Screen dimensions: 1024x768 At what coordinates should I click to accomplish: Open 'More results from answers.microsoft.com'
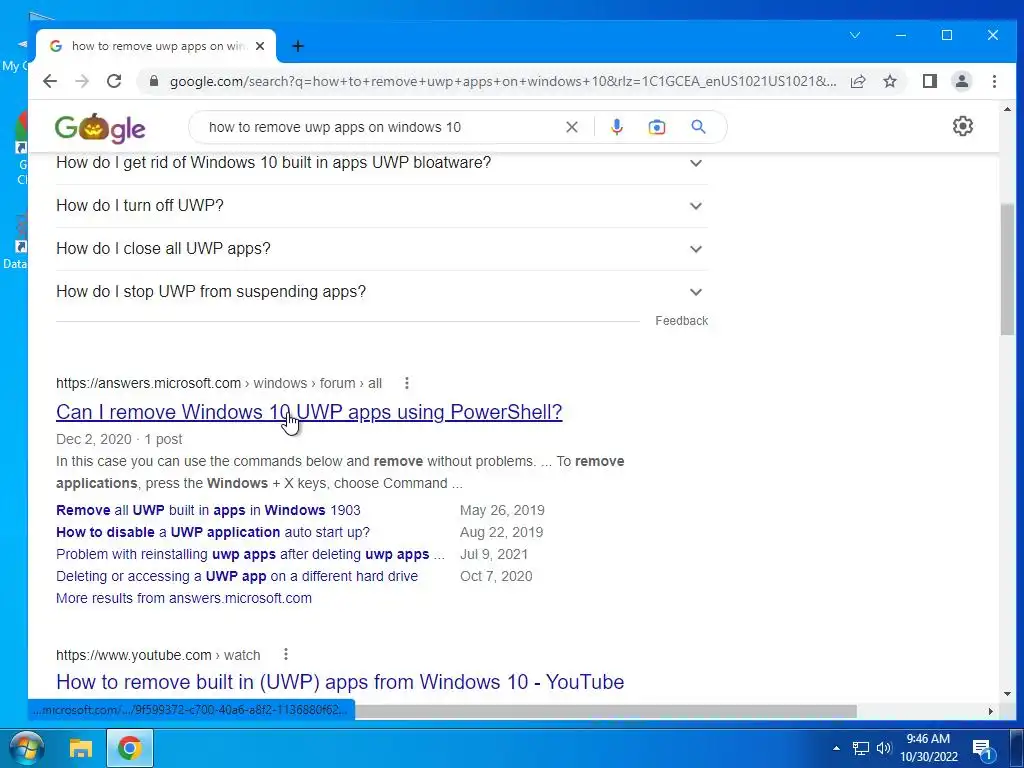coord(184,598)
